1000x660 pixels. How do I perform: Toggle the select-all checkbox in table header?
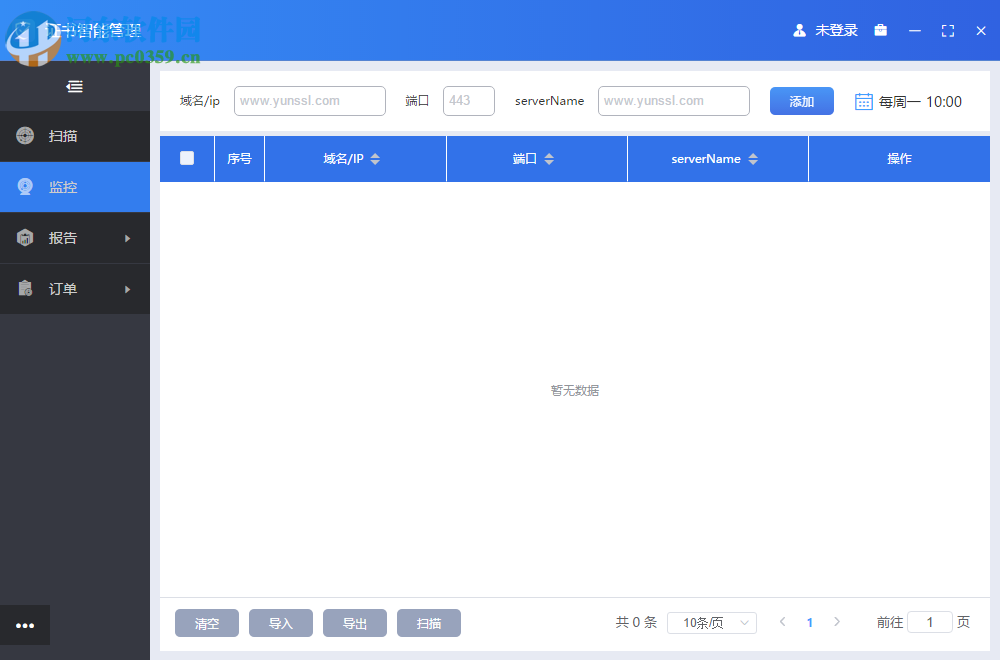[x=186, y=158]
